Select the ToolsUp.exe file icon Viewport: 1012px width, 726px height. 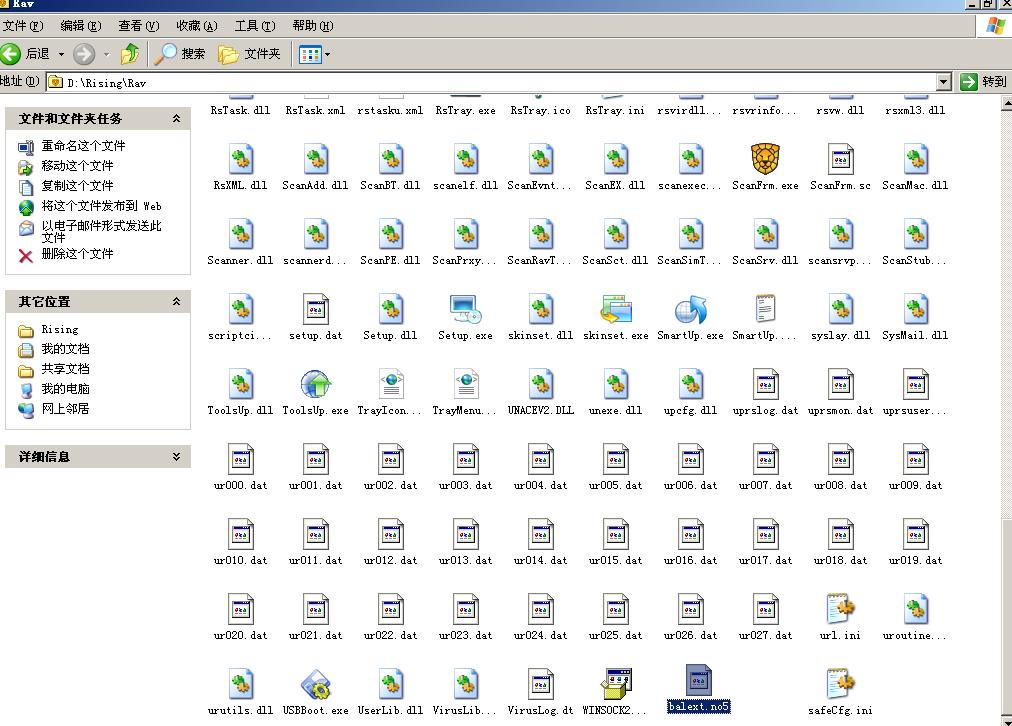315,385
